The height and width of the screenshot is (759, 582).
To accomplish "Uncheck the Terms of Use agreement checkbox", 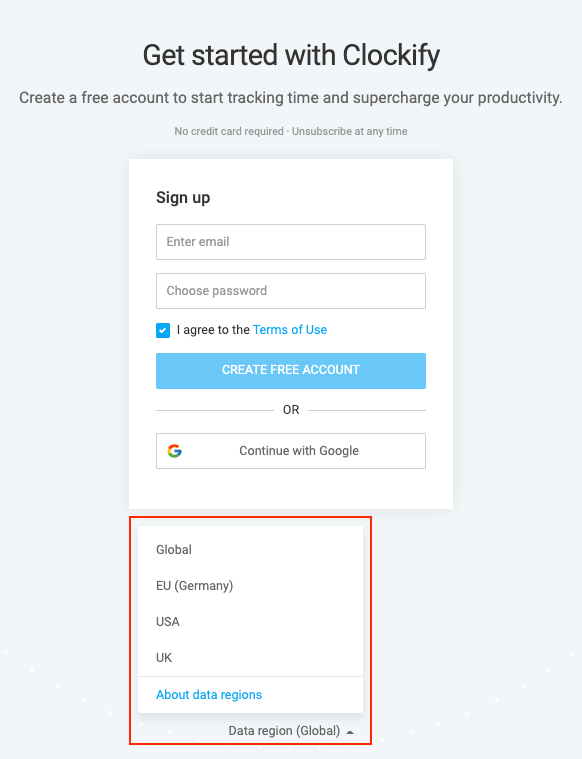I will click(163, 330).
